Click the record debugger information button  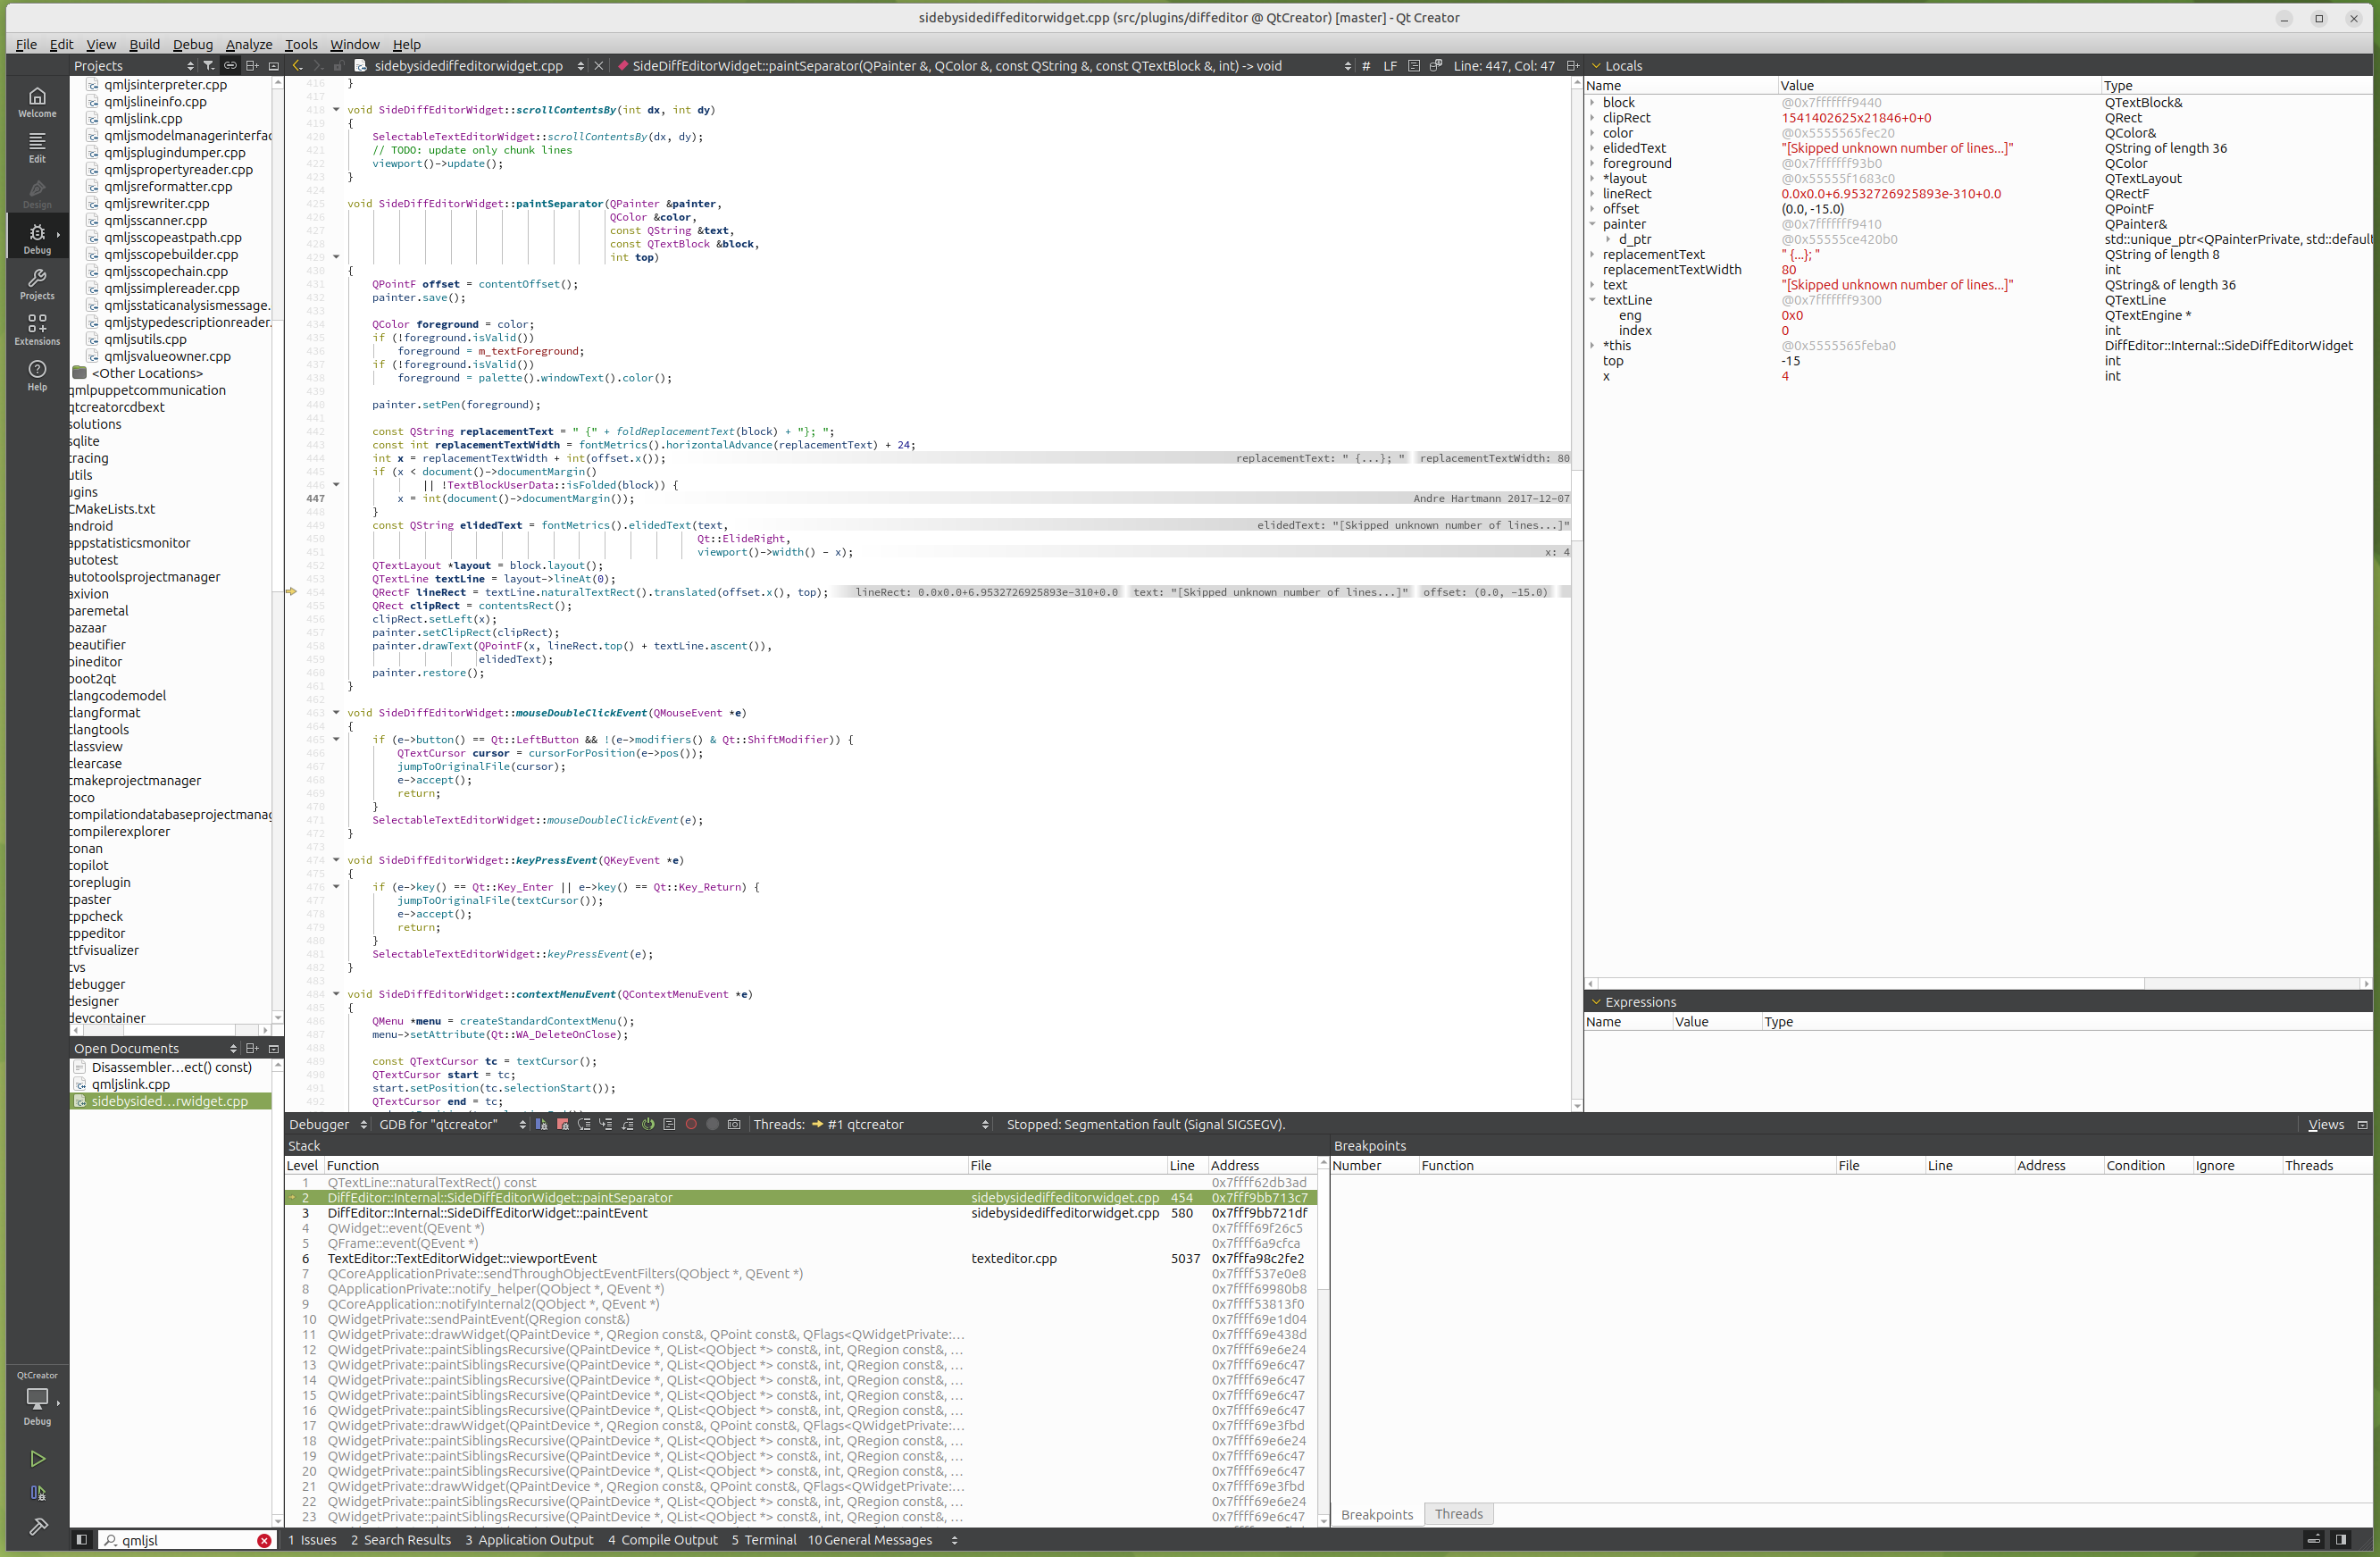coord(691,1124)
